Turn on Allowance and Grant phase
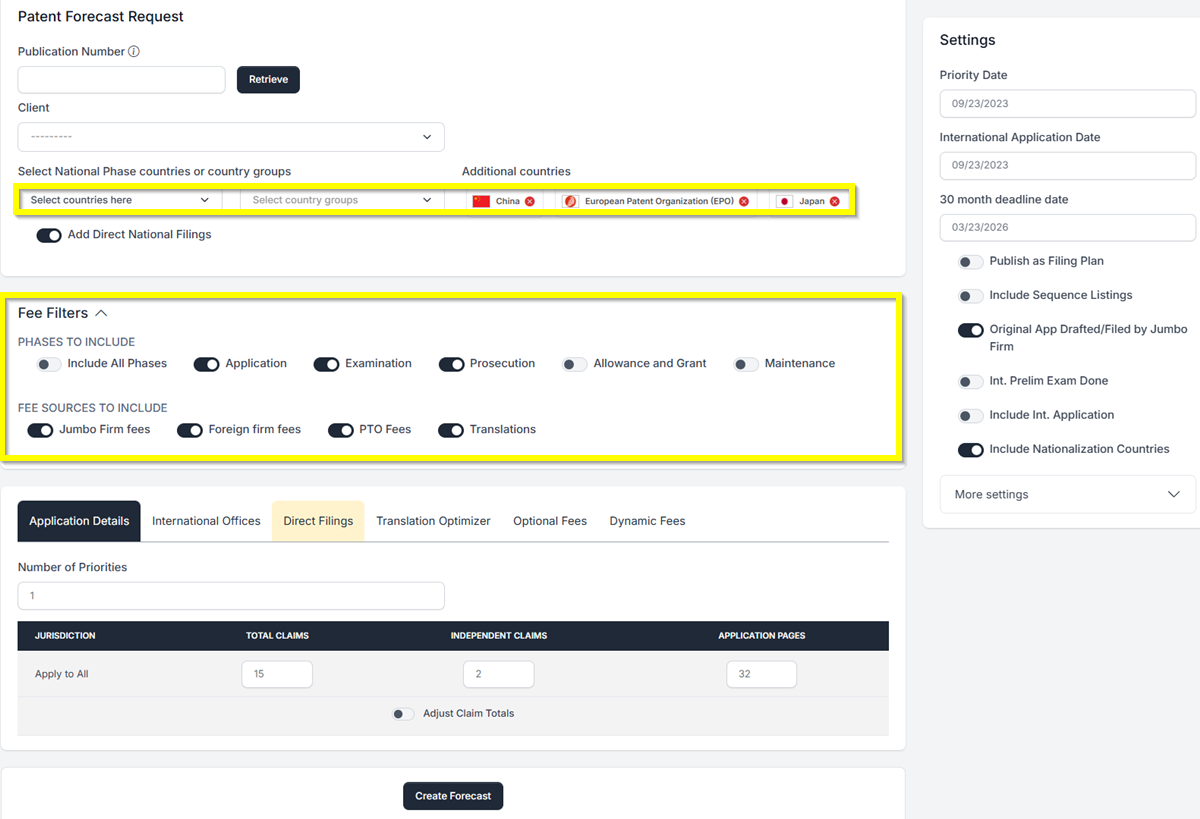 point(574,364)
